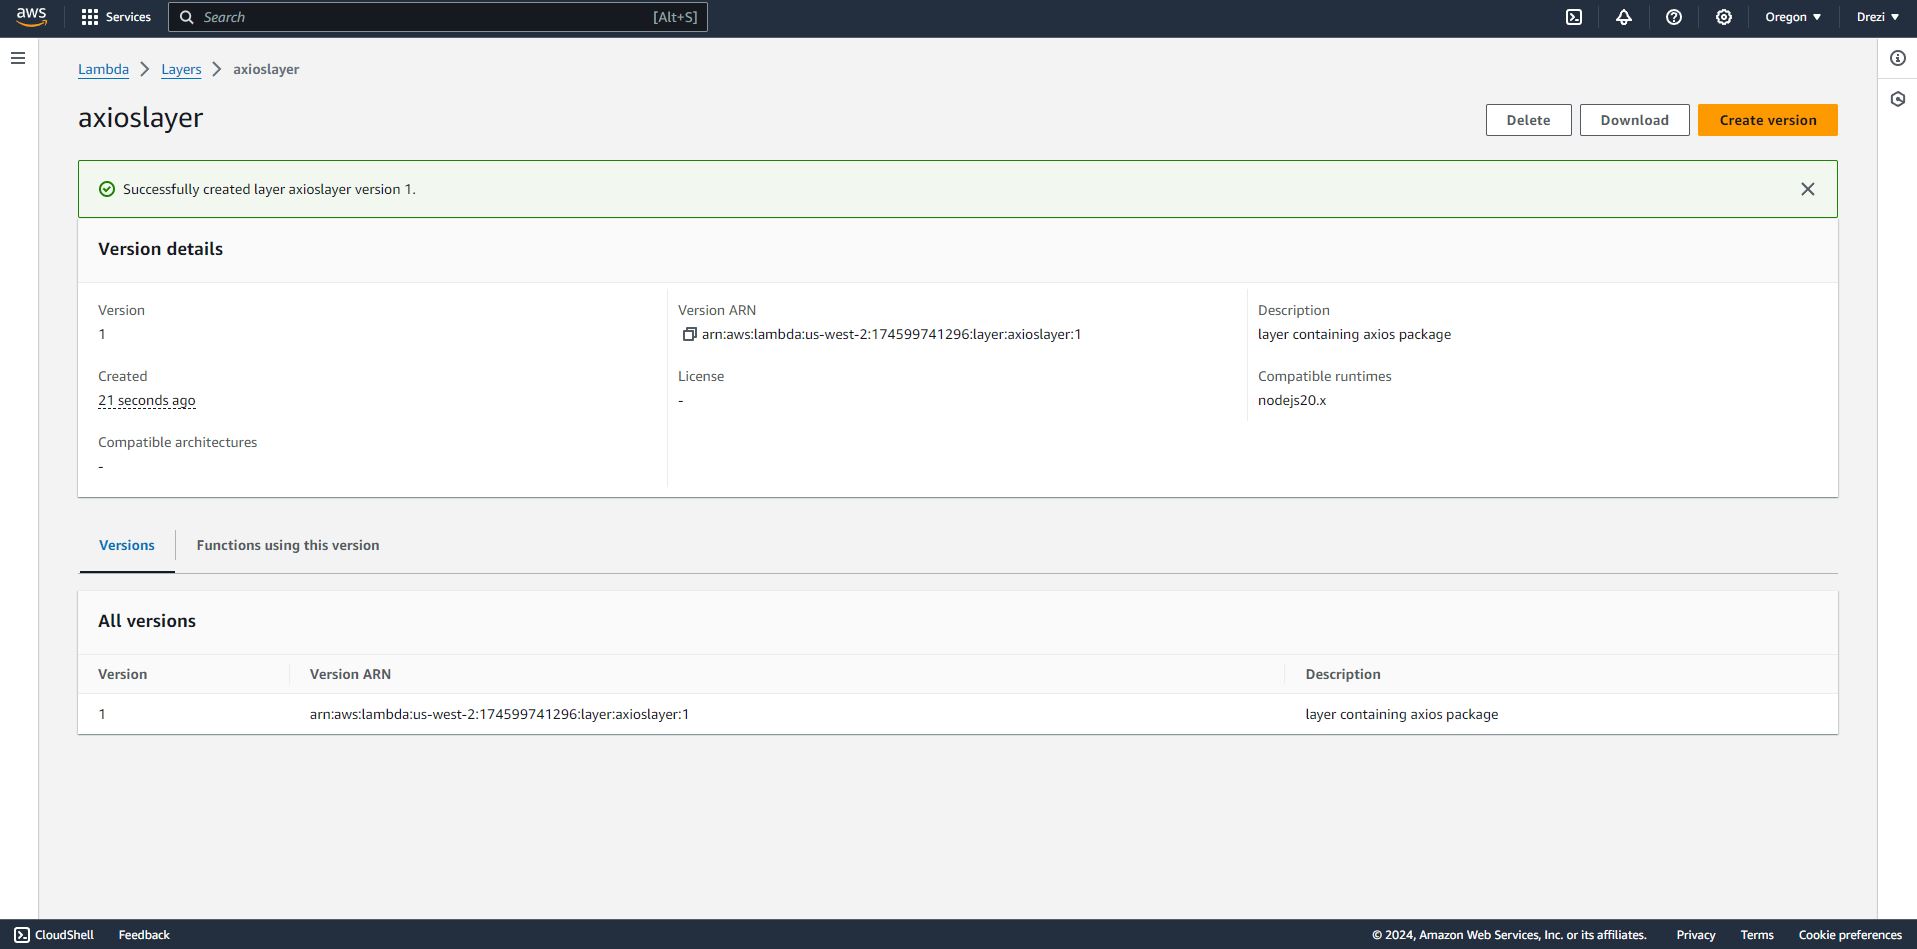Screen dimensions: 1917x949
Task: Switch to Functions using this version tab
Action: tap(288, 545)
